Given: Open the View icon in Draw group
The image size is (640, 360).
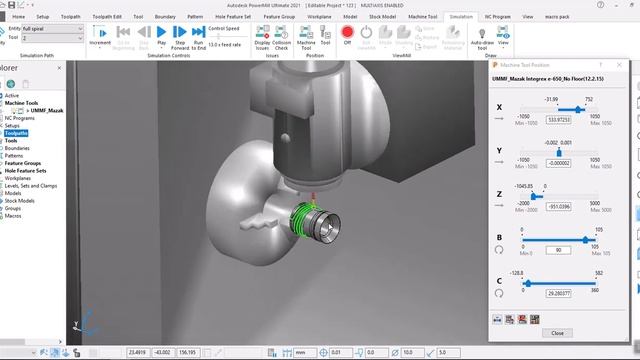Looking at the screenshot, I should pyautogui.click(x=503, y=32).
